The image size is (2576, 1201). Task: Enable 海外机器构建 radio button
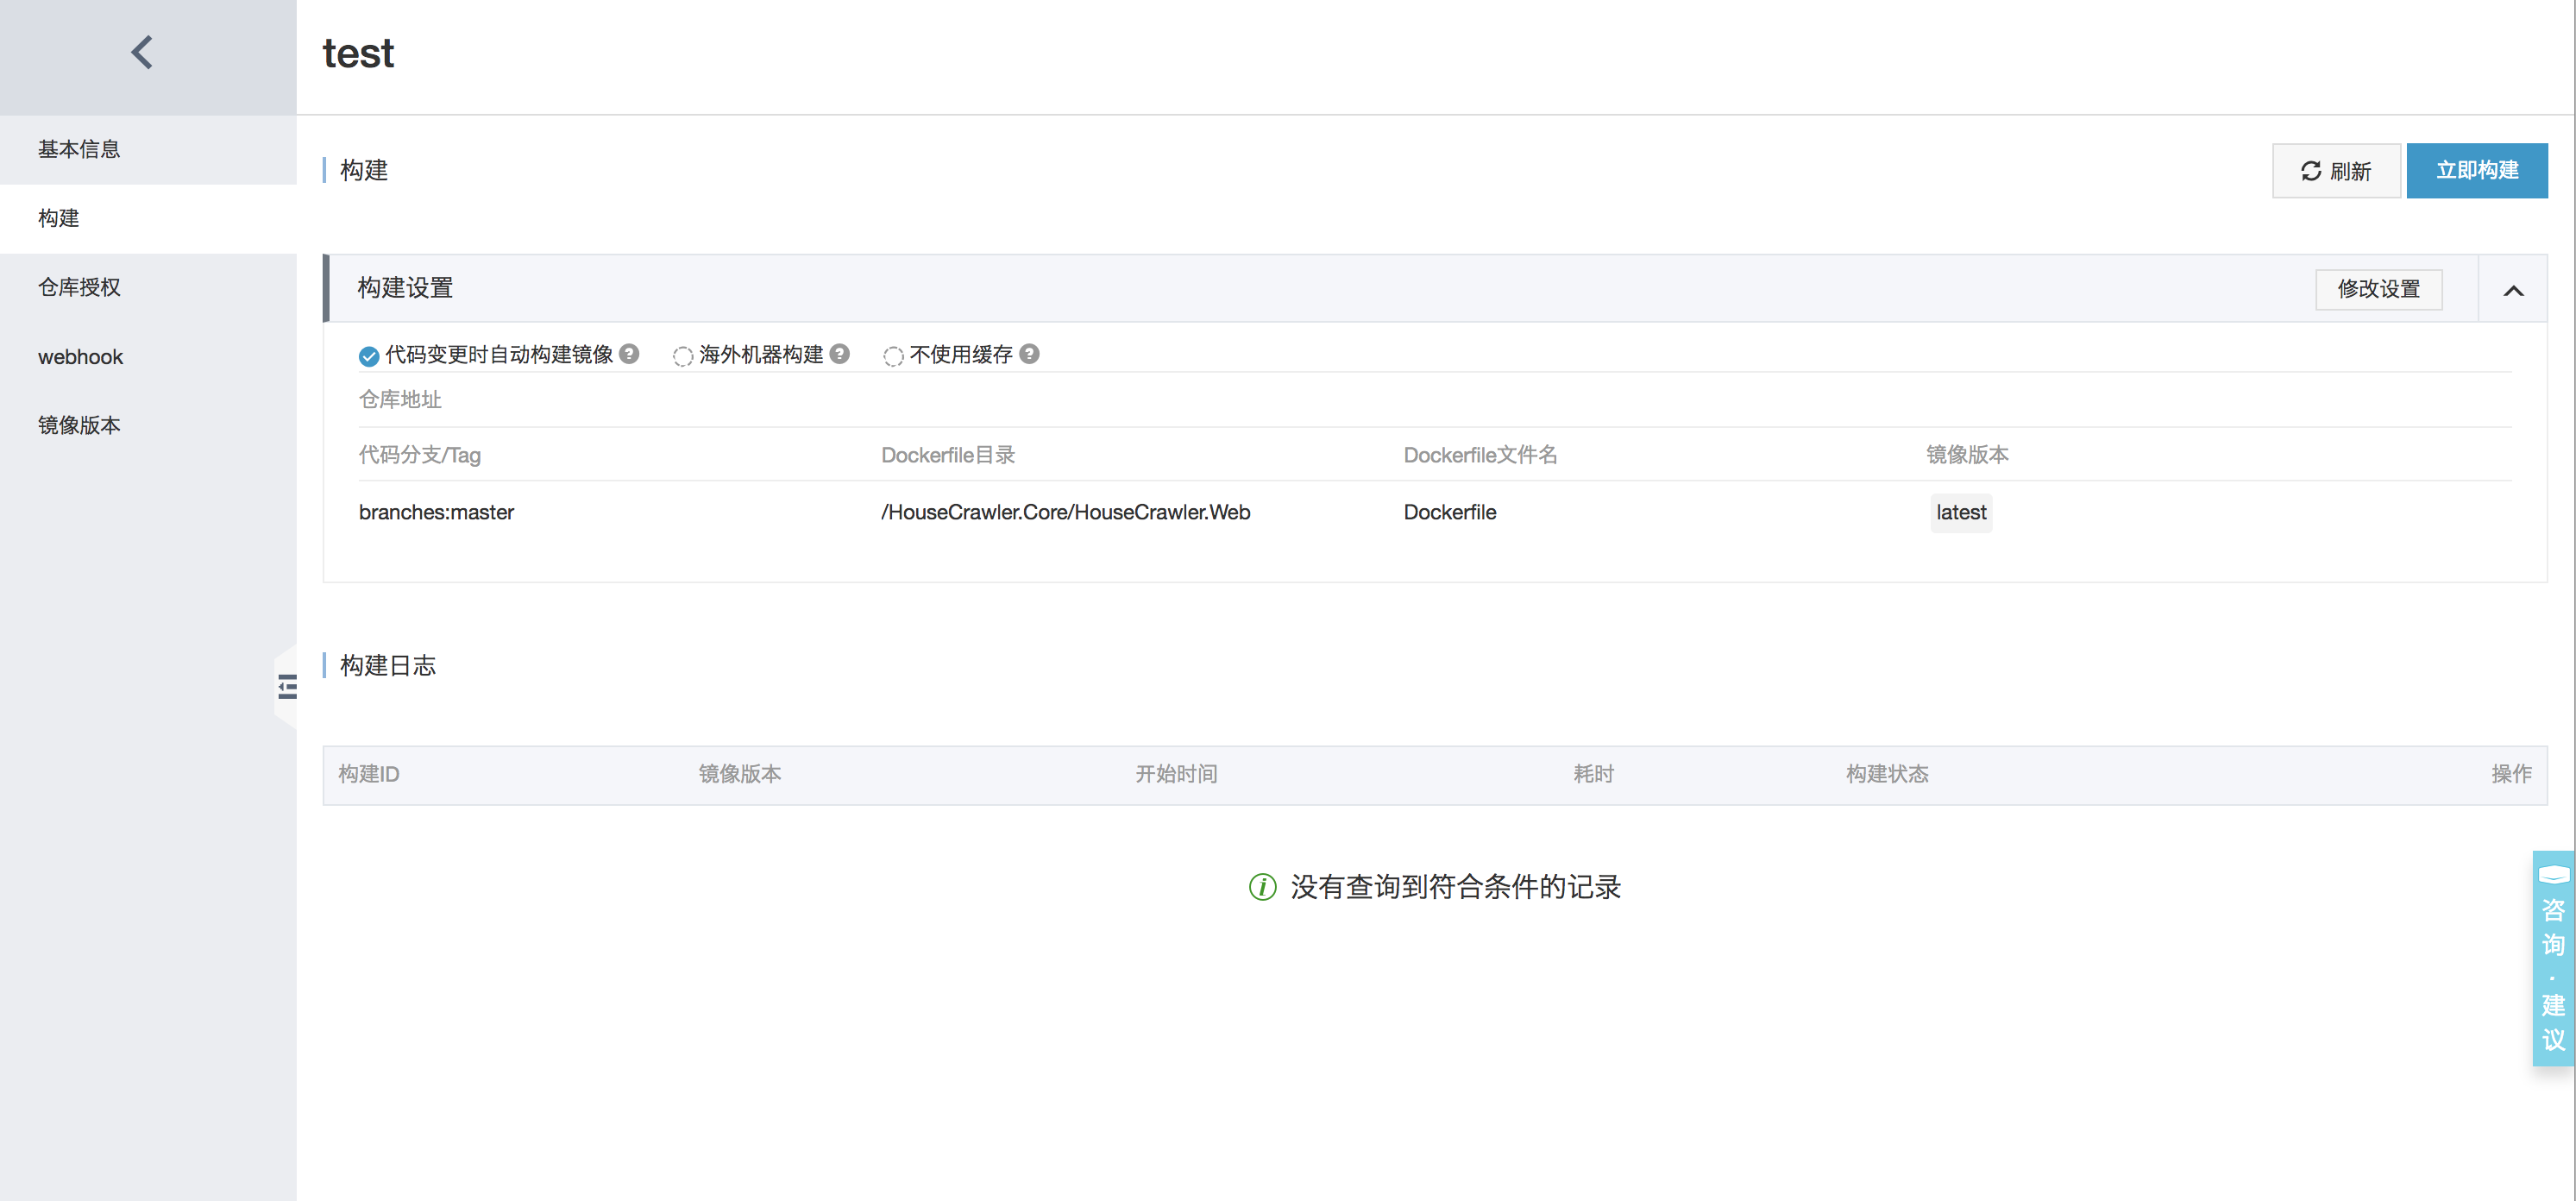tap(683, 355)
